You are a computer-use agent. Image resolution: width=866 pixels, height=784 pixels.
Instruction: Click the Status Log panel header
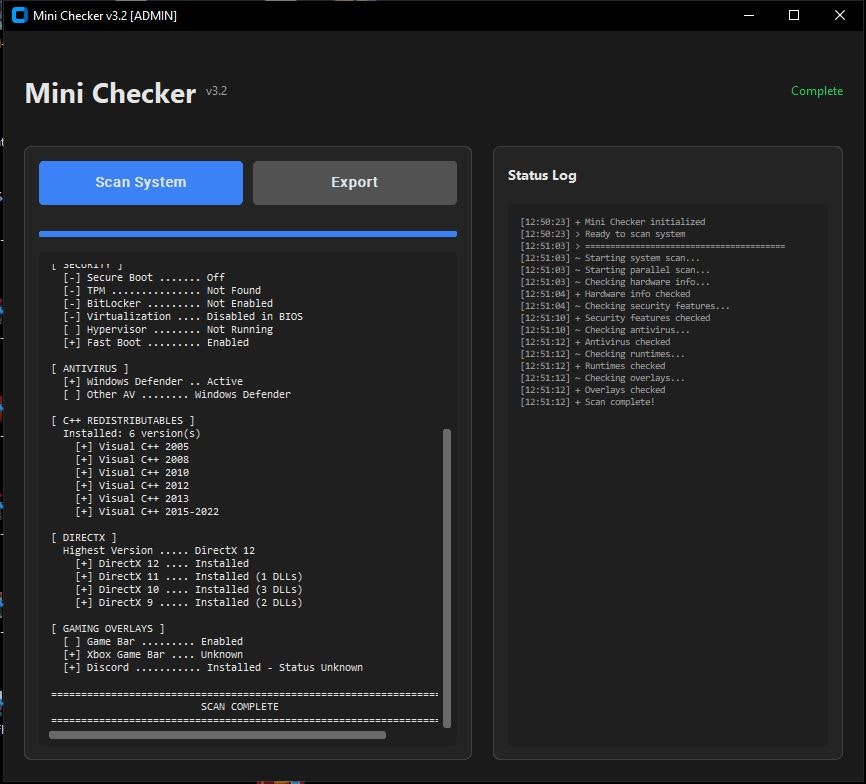coord(541,174)
